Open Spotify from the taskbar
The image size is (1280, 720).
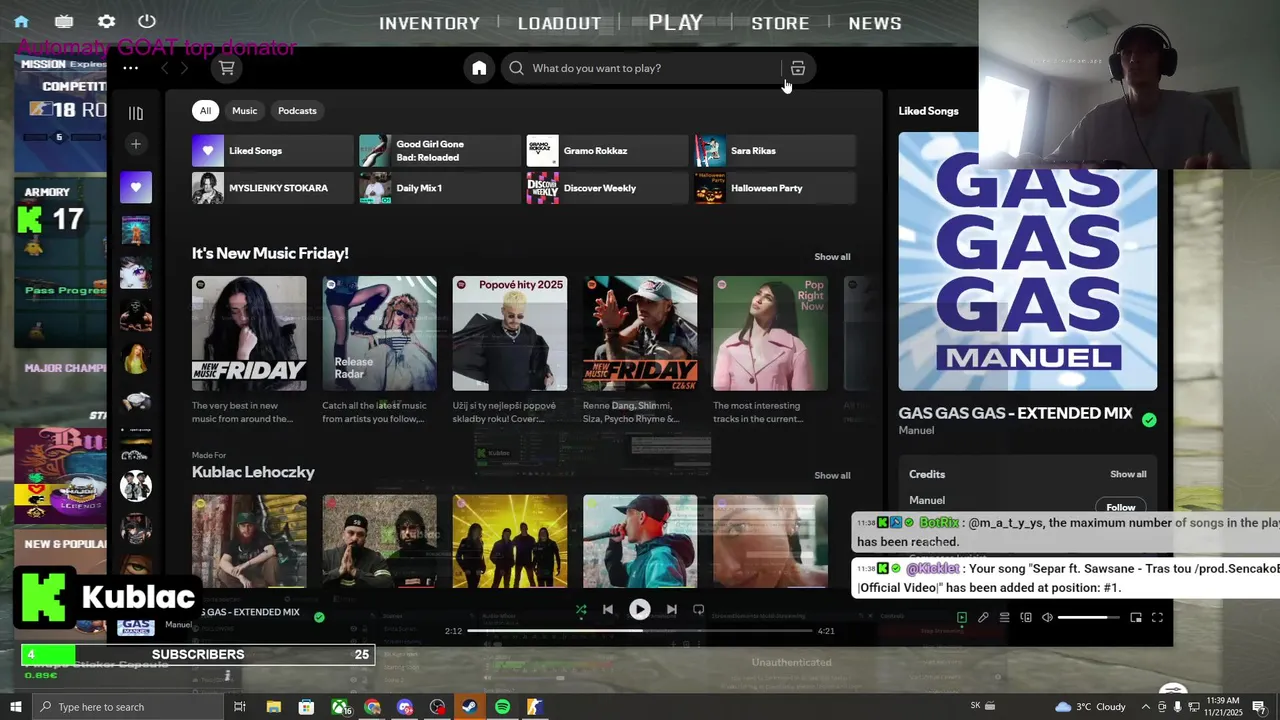pyautogui.click(x=502, y=707)
